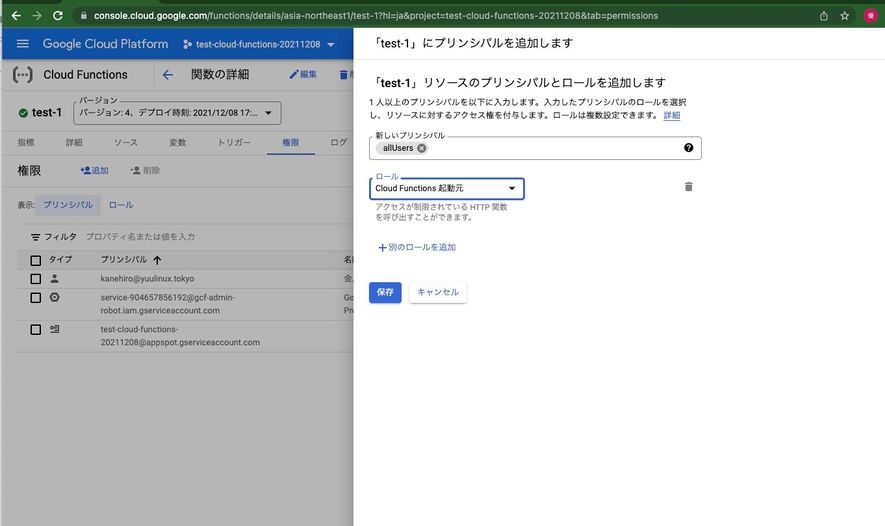Switch to the 詳細 tab
The height and width of the screenshot is (526, 885).
74,142
